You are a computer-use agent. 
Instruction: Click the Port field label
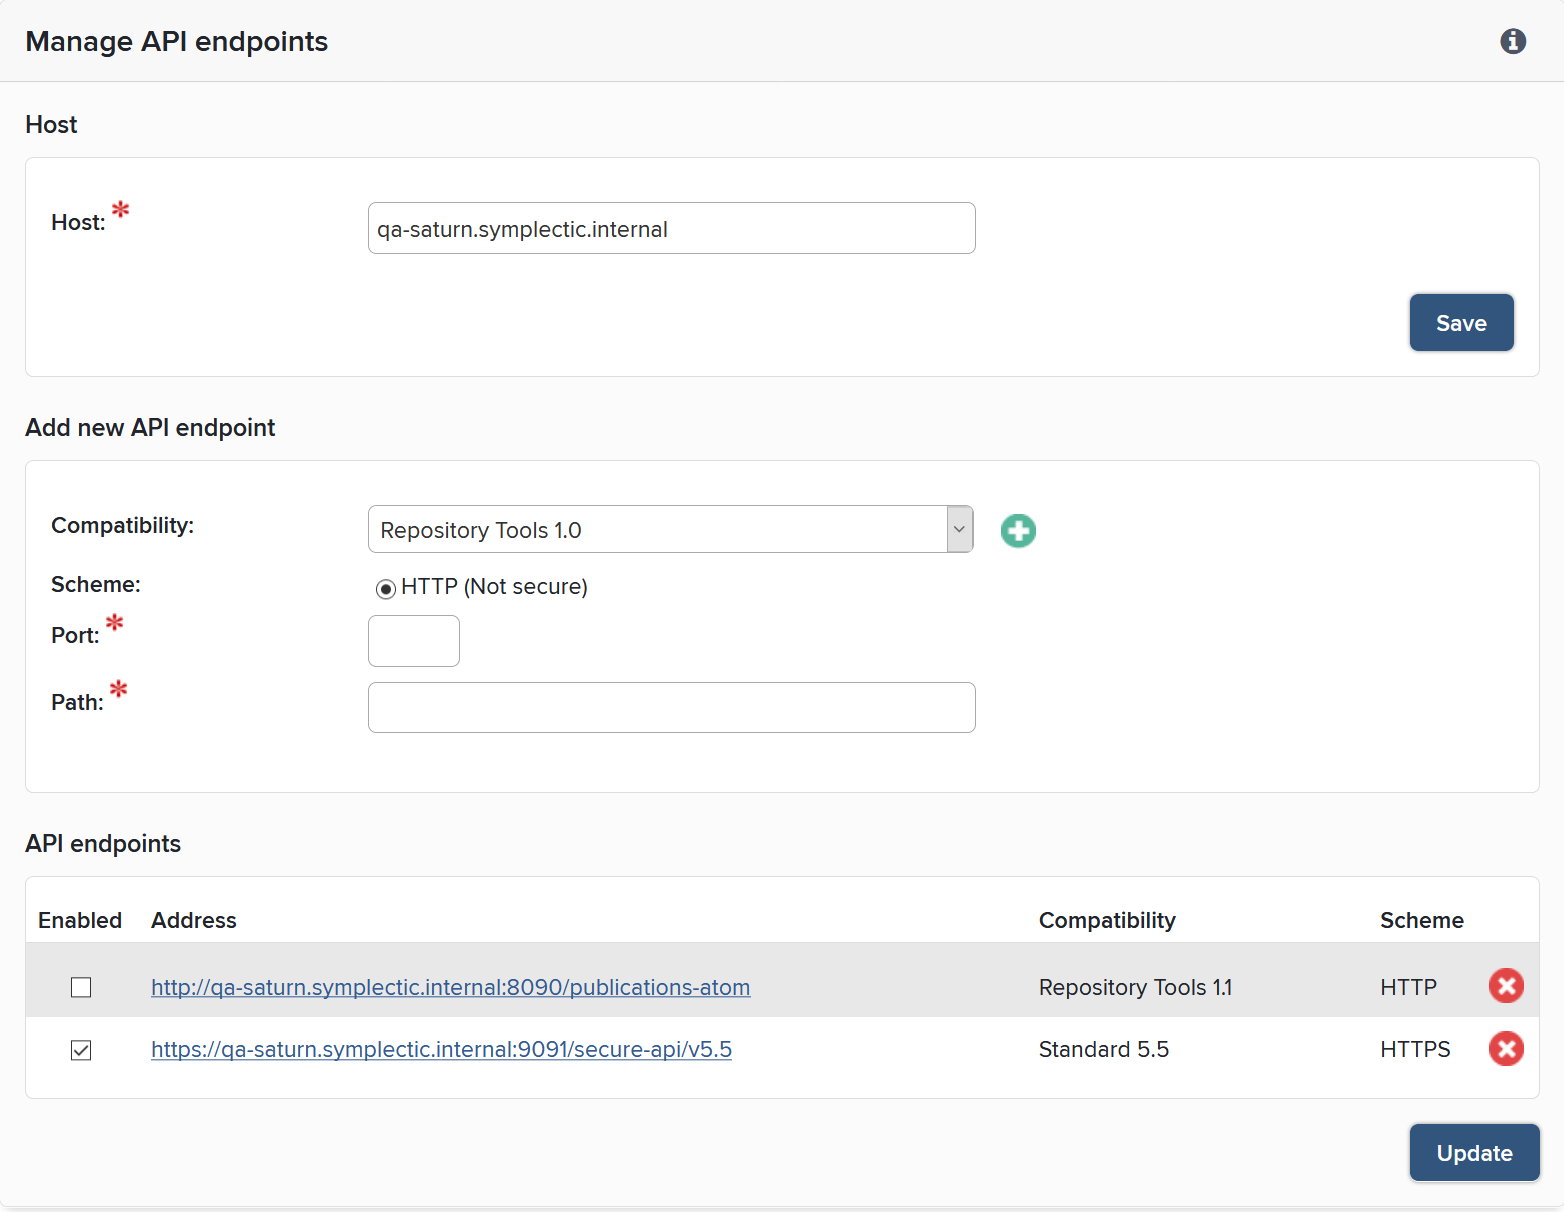click(x=75, y=636)
